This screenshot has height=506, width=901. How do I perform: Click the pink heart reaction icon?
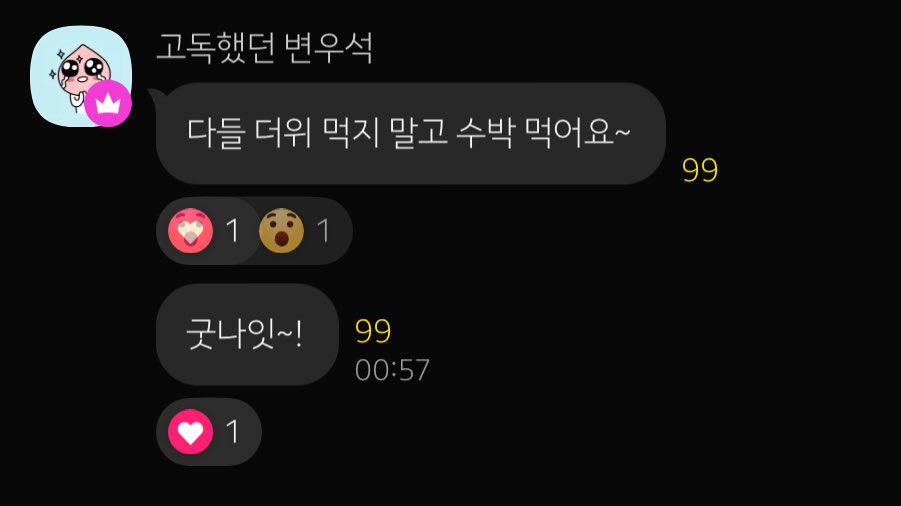[190, 432]
